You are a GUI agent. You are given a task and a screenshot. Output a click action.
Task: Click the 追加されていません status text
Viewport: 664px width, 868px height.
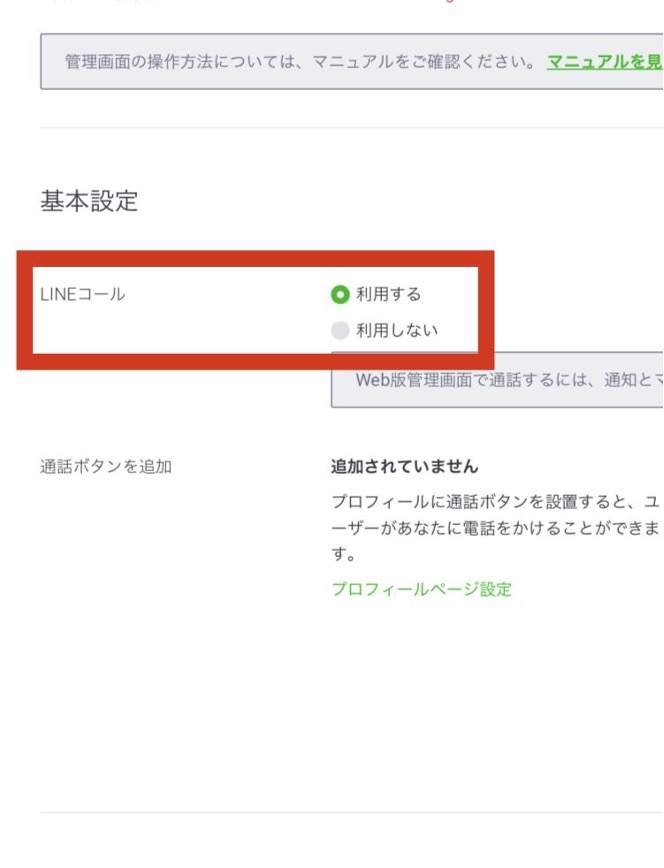pos(405,466)
